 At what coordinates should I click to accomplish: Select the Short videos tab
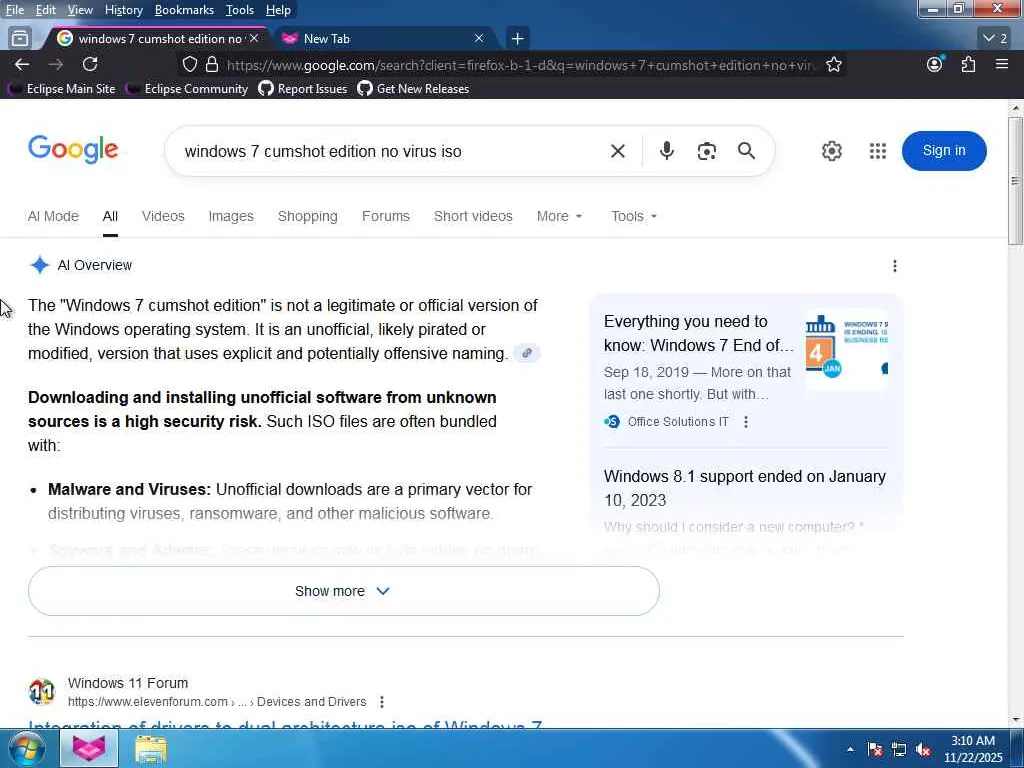(473, 216)
